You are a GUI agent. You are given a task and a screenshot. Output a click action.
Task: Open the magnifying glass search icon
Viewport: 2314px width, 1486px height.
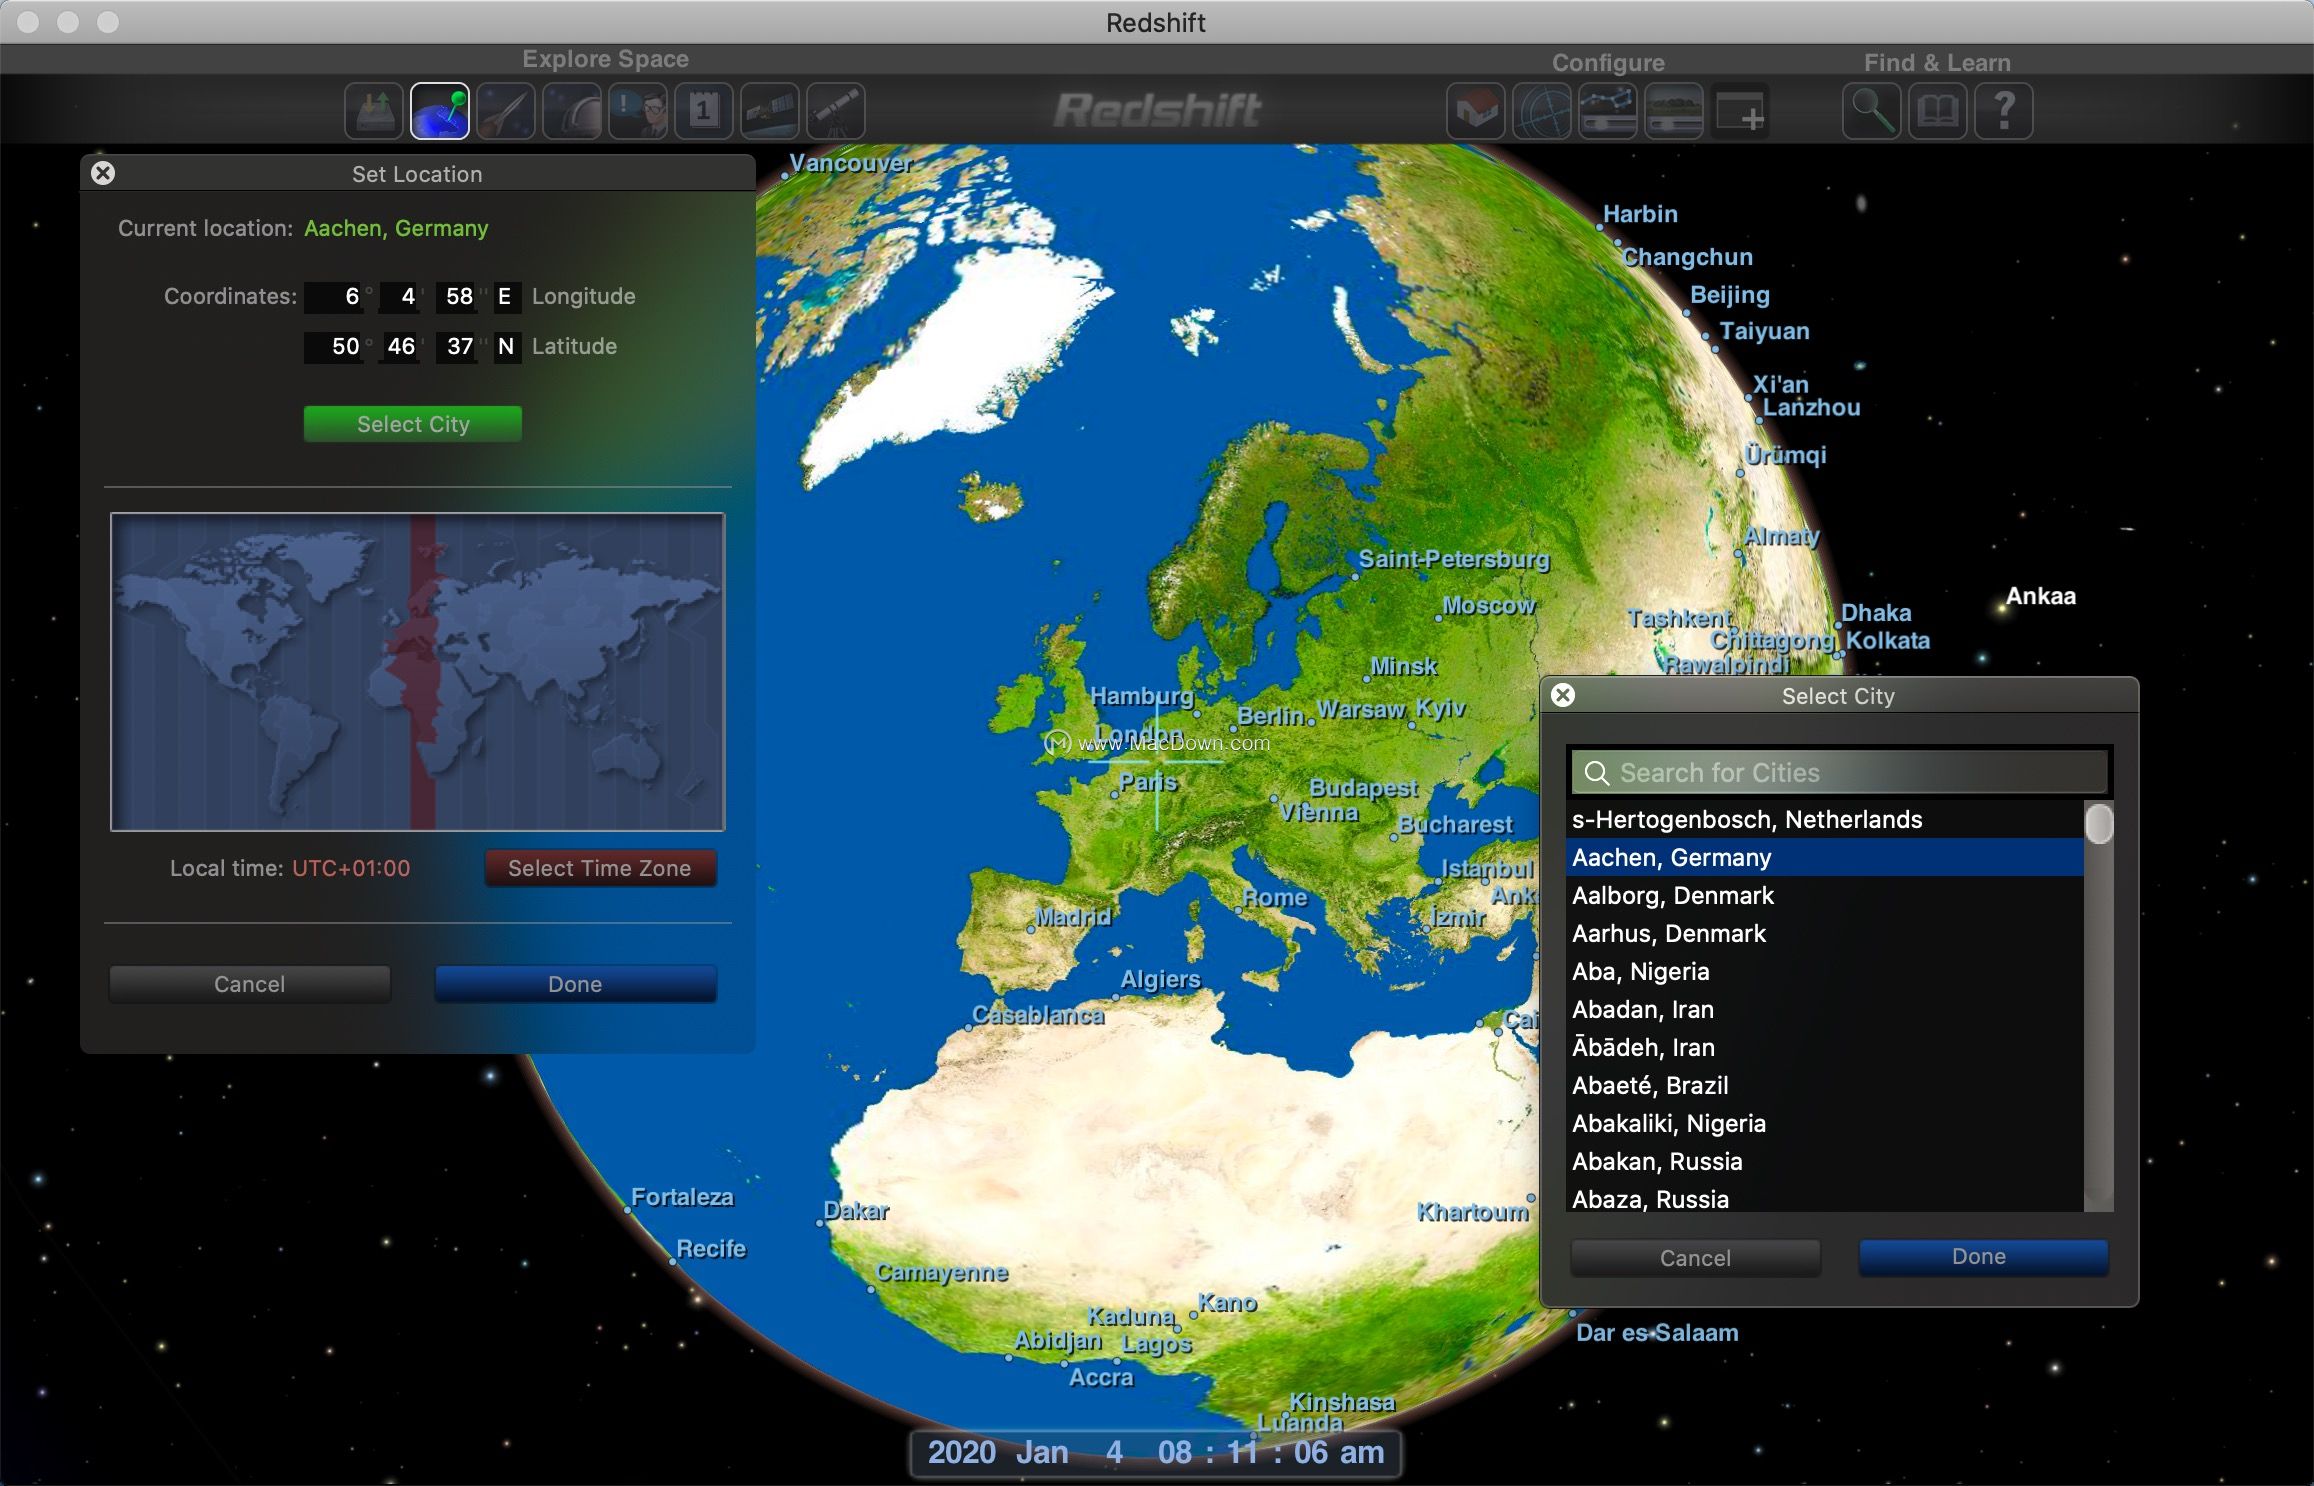click(x=1872, y=111)
